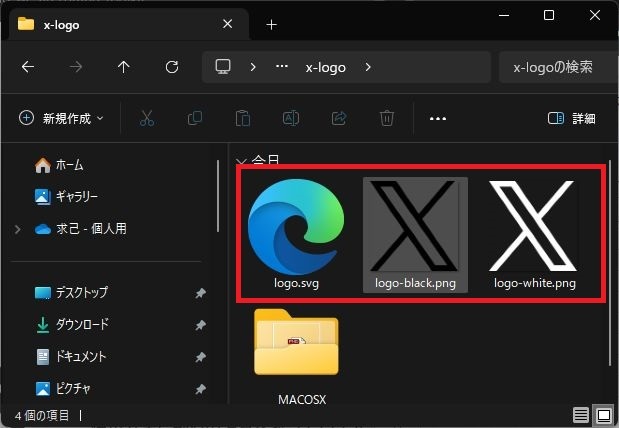Click the sidebar vertical scrollbar
Viewport: 619px width, 428px height.
coord(218,196)
